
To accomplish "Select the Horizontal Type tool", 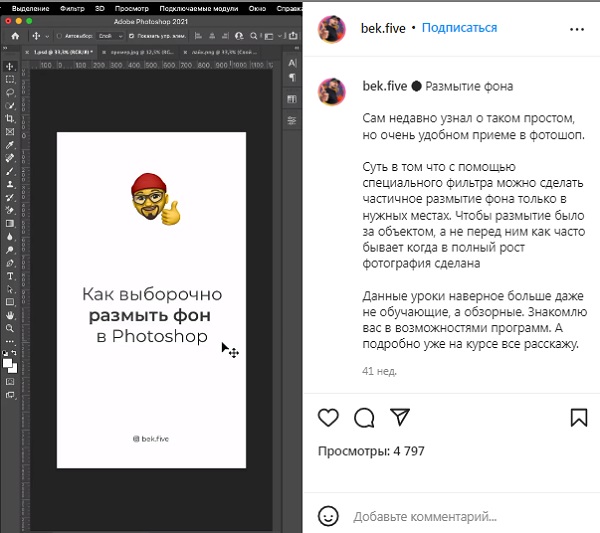I will click(x=10, y=276).
